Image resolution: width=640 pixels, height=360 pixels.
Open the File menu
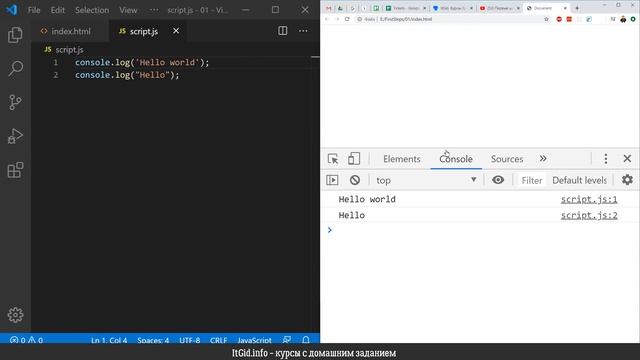[34, 10]
